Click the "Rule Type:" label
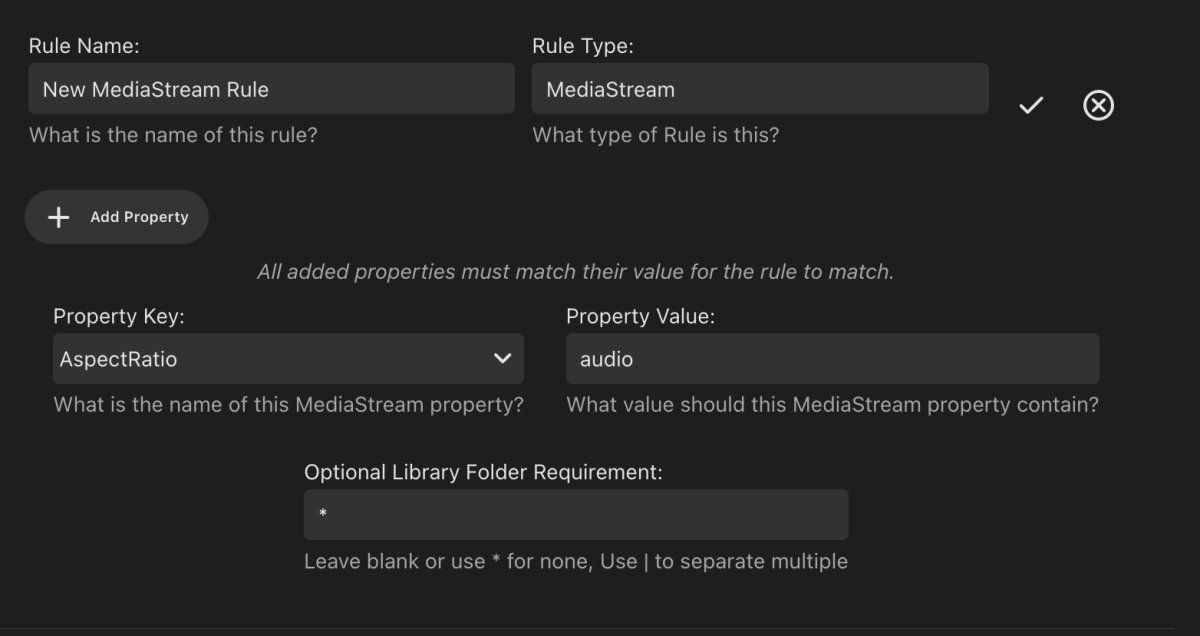 point(583,46)
